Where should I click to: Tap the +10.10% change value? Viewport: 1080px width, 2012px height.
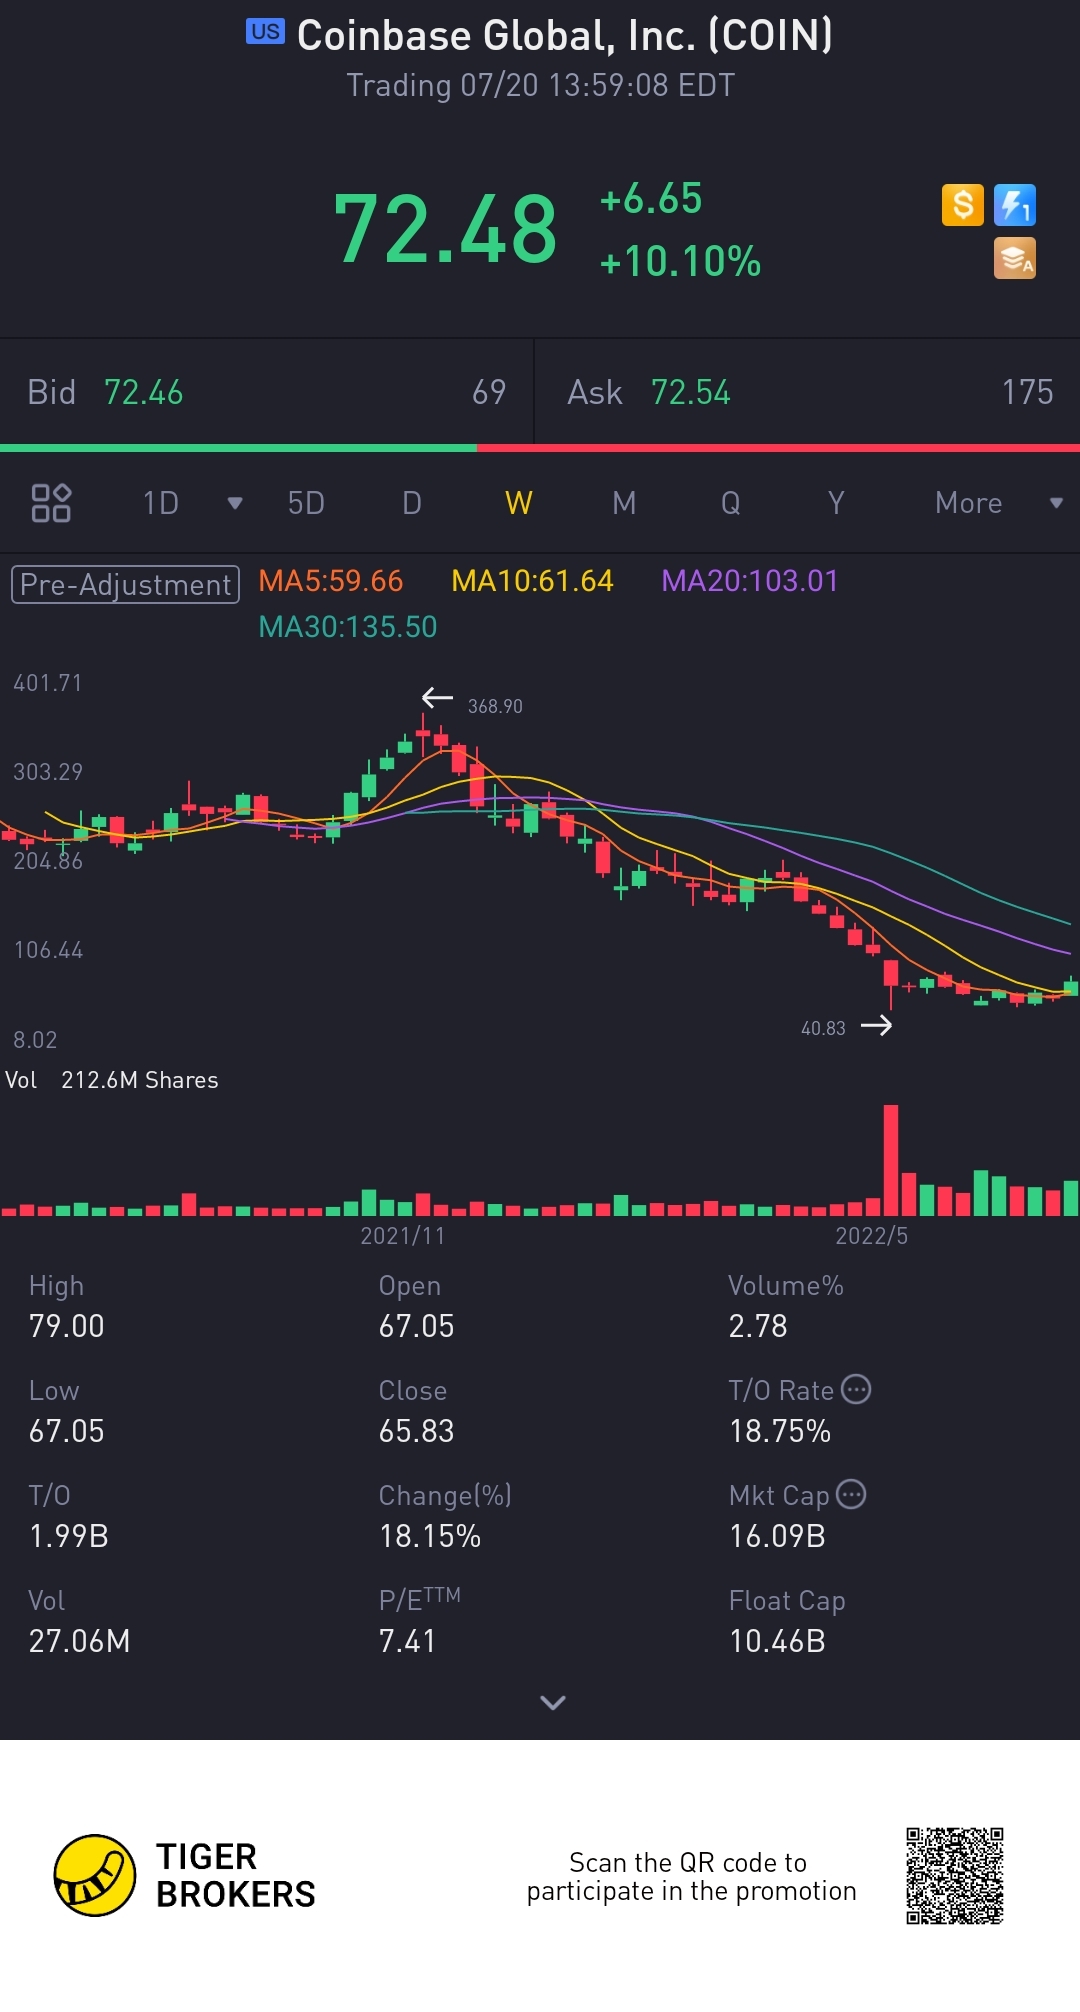point(680,261)
